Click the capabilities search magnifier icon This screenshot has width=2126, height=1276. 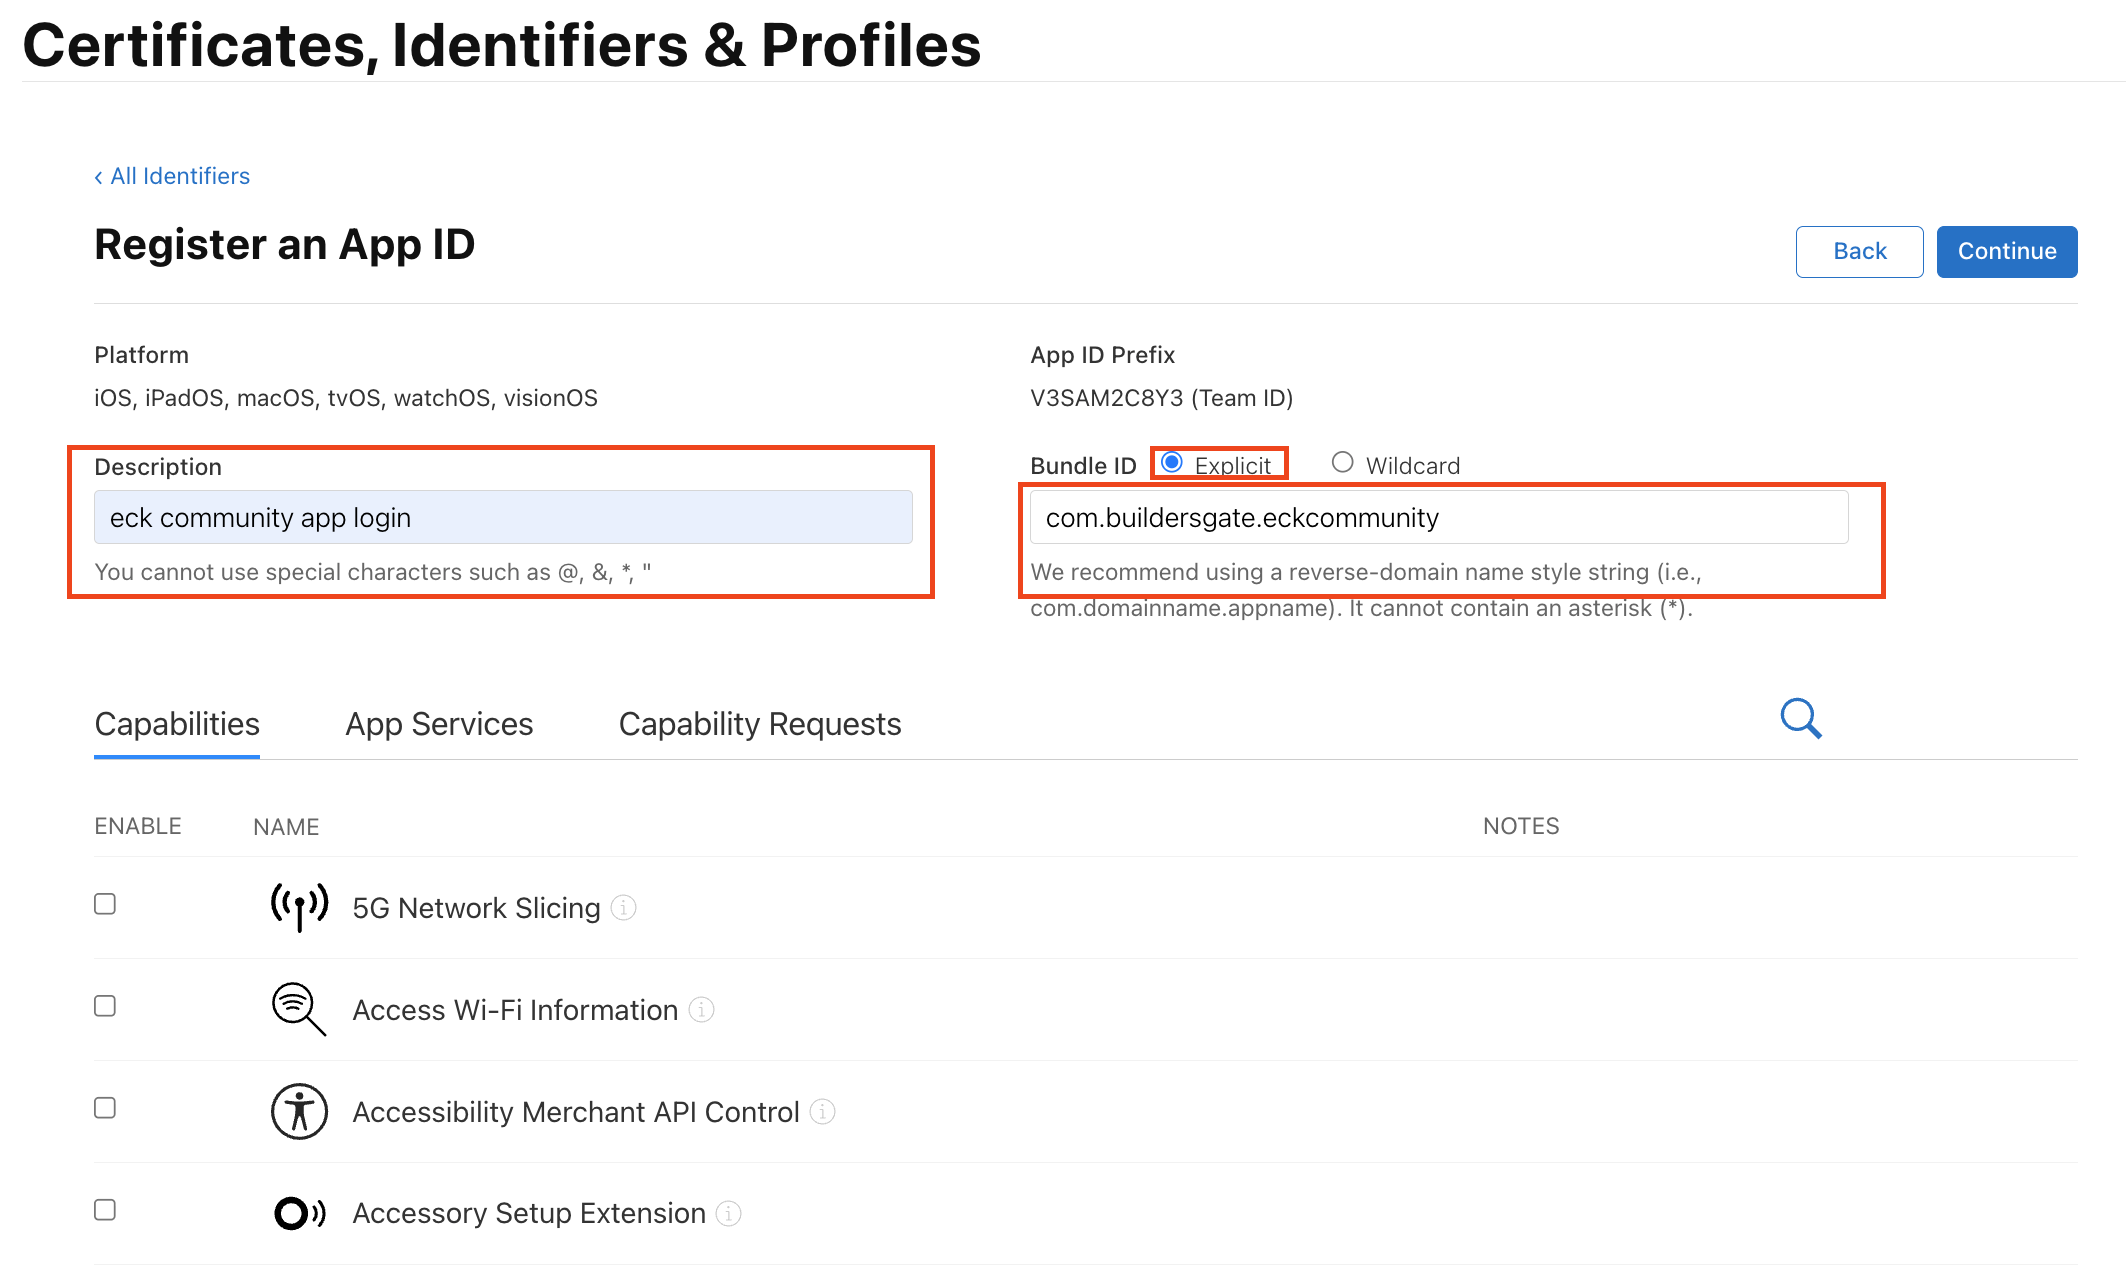1801,718
